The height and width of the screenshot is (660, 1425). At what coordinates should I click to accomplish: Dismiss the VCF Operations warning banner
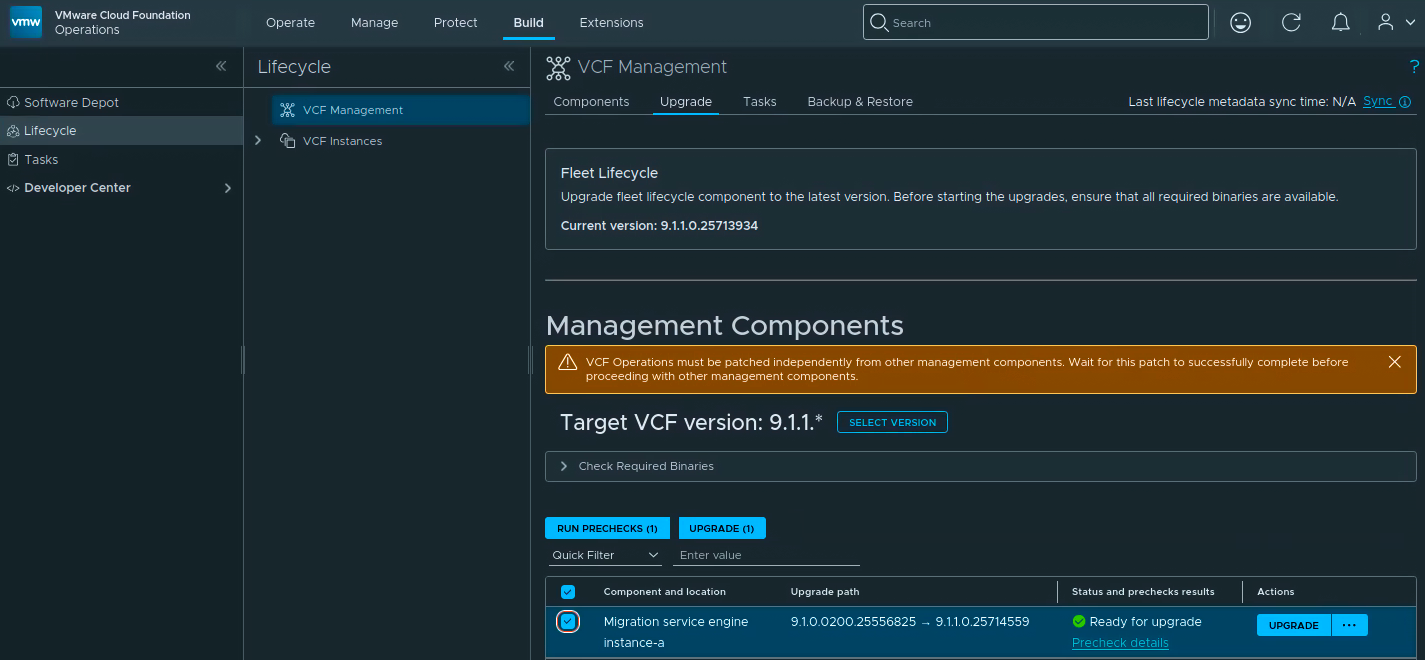pos(1395,362)
